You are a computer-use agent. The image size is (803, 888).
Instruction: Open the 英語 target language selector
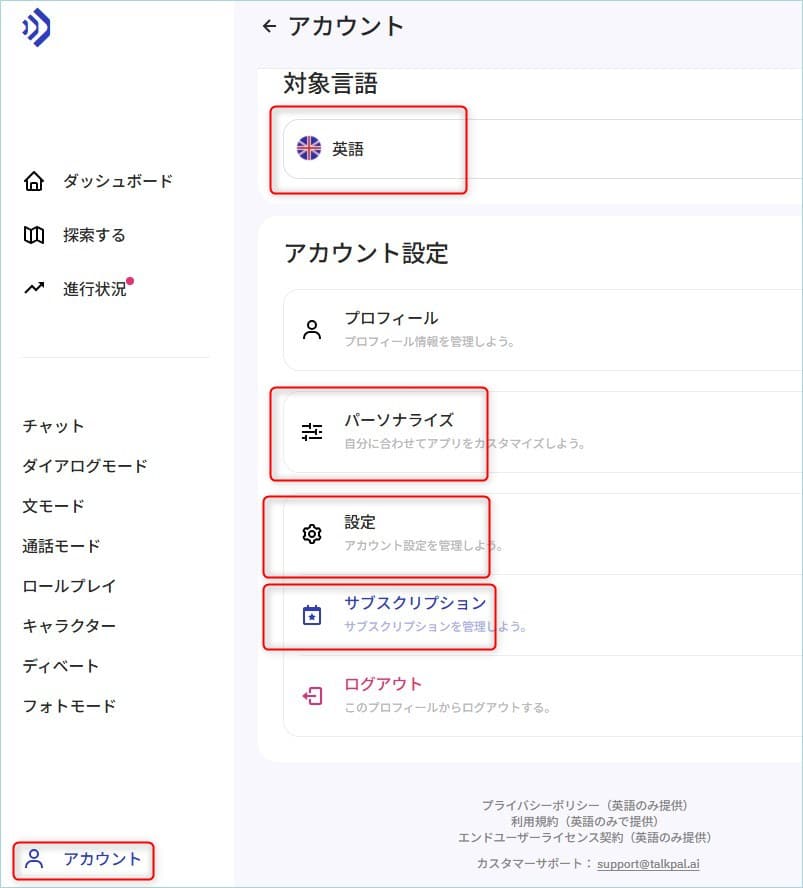click(543, 149)
